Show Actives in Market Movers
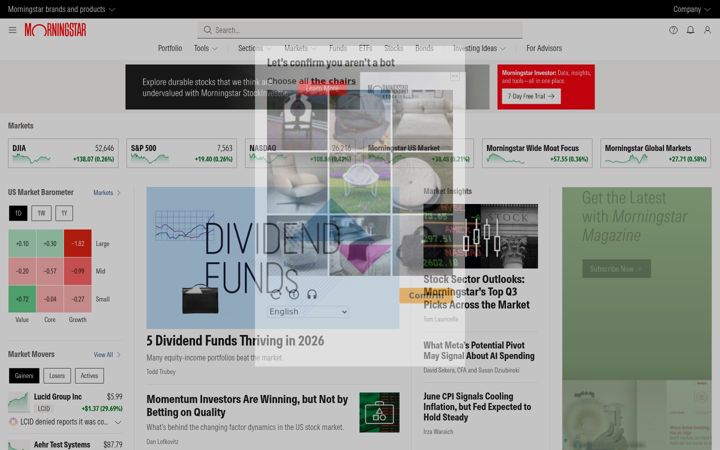 [90, 376]
